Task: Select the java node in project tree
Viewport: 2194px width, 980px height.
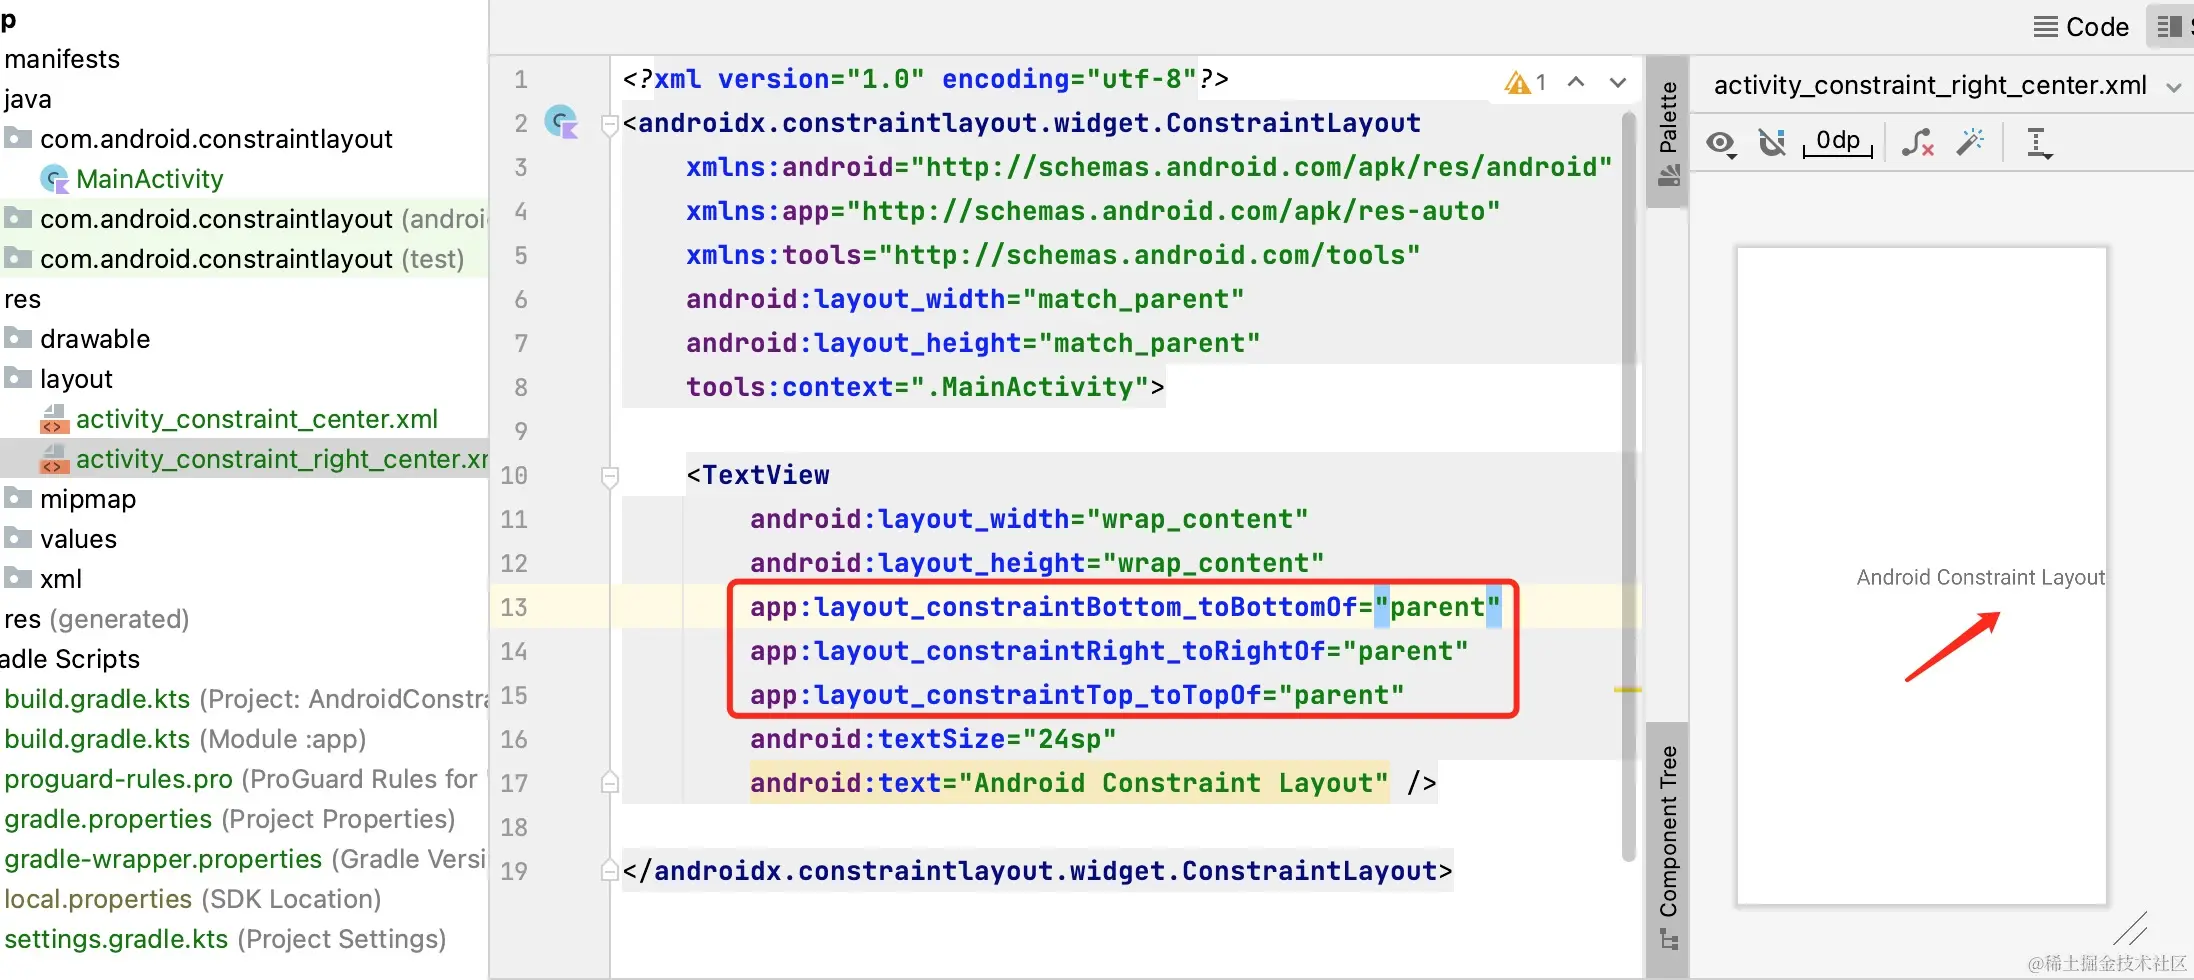Action: (28, 99)
